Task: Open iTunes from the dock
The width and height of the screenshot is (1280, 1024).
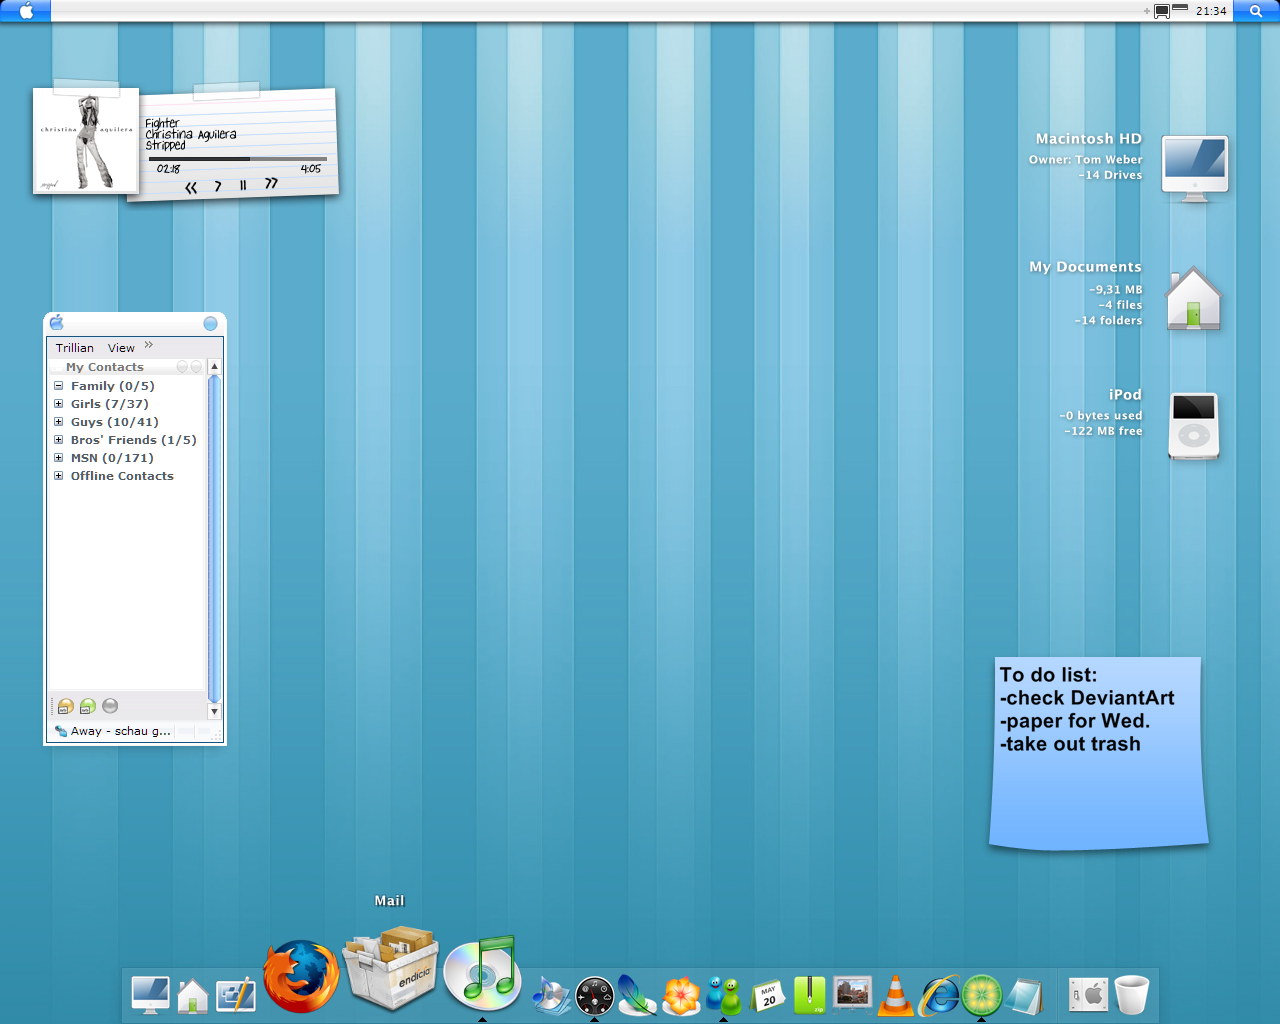Action: click(482, 973)
